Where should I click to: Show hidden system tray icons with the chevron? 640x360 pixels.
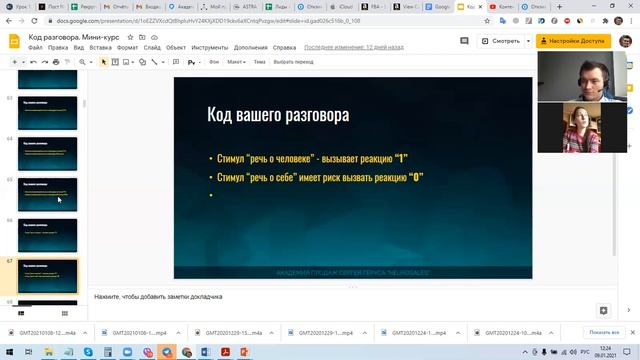(525, 352)
